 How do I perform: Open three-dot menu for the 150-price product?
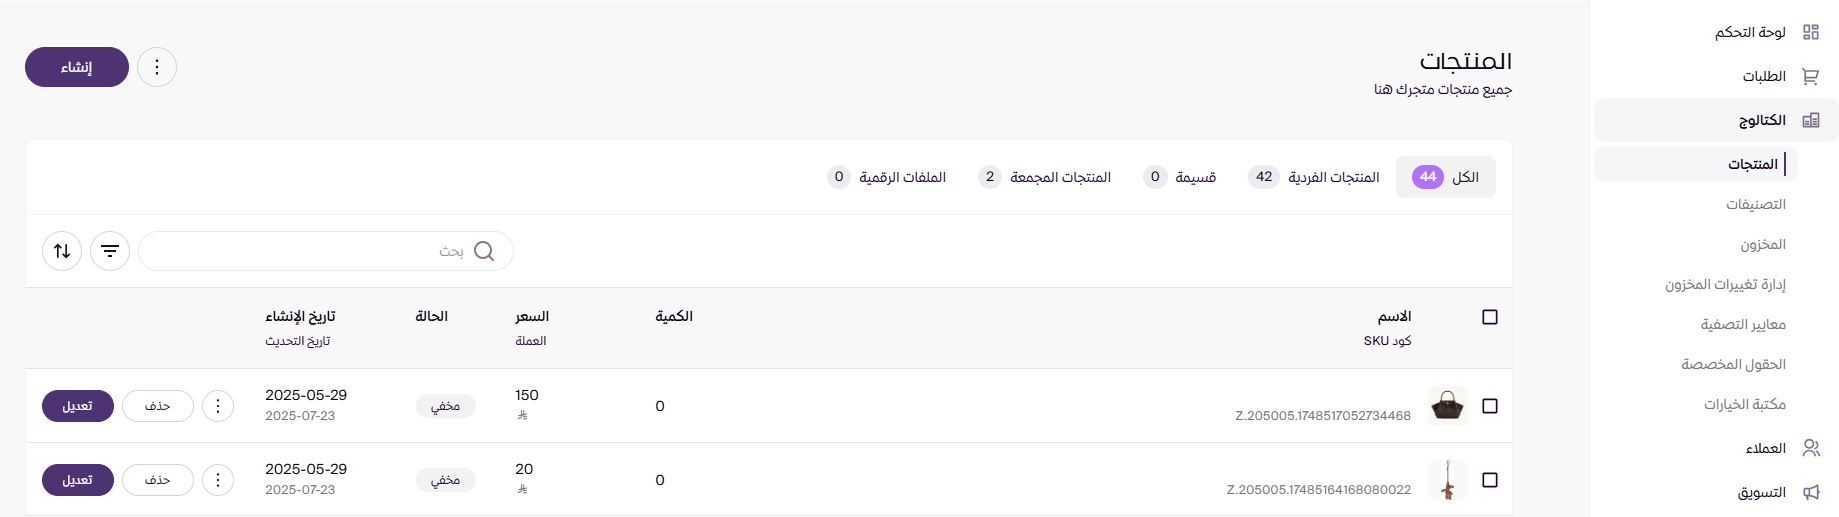coord(218,406)
